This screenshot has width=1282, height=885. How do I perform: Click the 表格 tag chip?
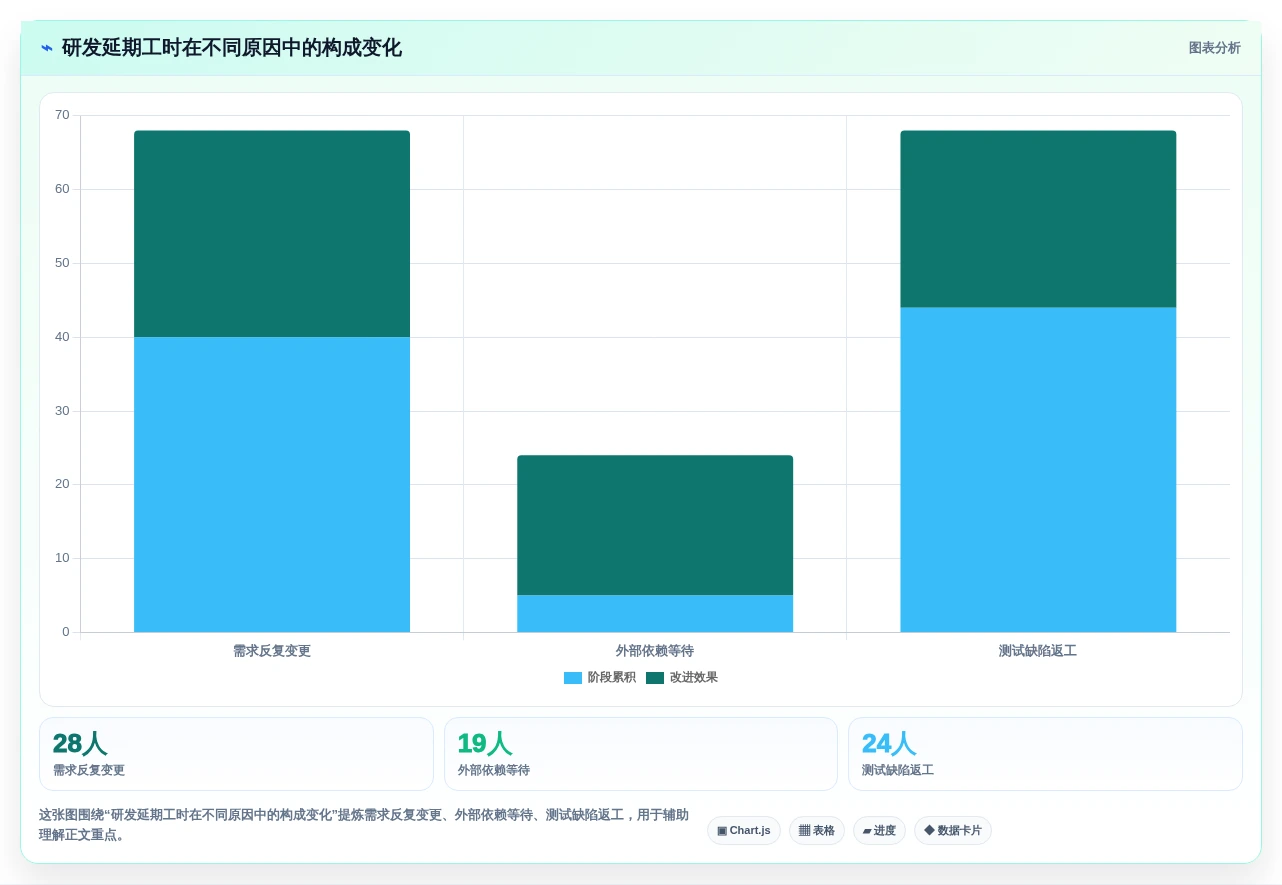[817, 831]
